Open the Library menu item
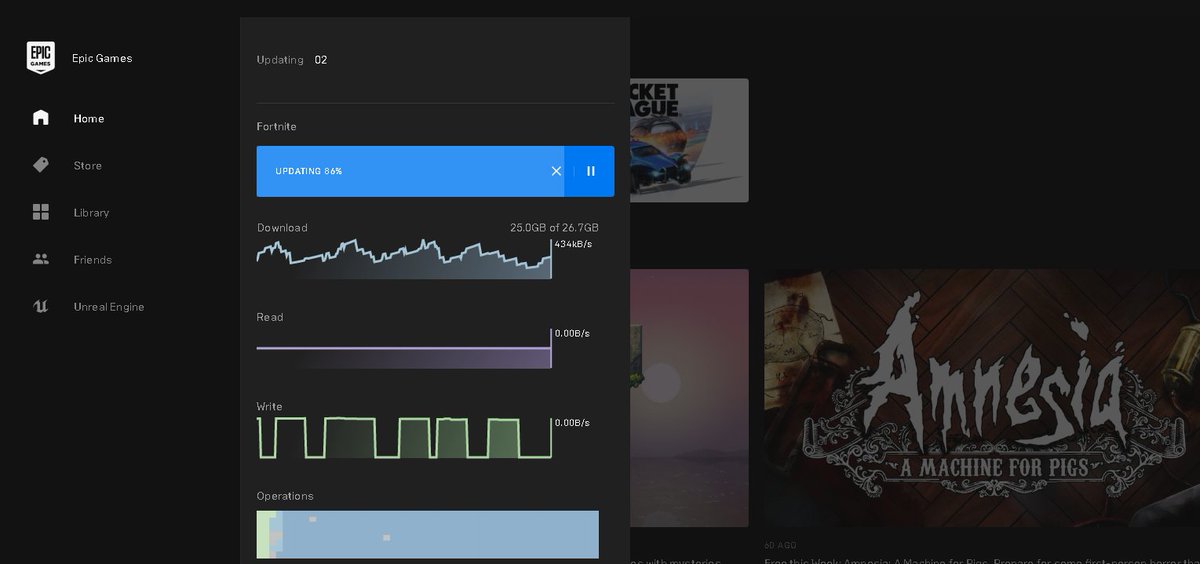Screen dimensions: 1200x564 point(91,212)
